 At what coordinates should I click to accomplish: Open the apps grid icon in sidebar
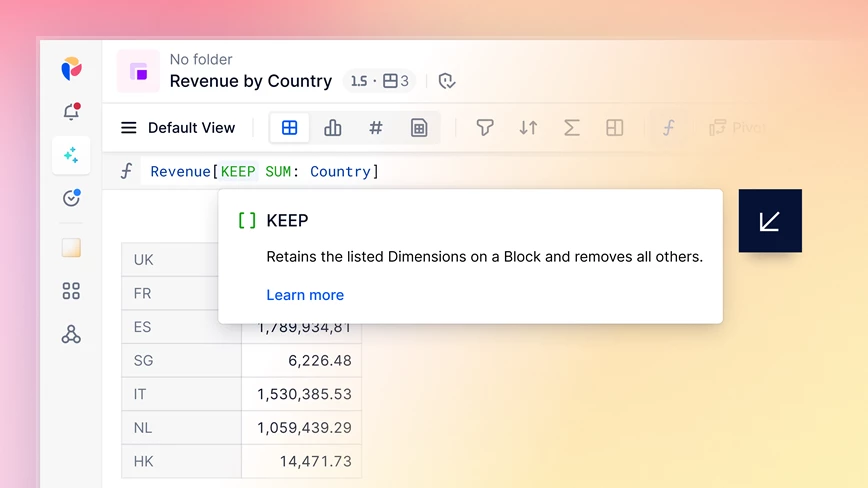coord(71,290)
